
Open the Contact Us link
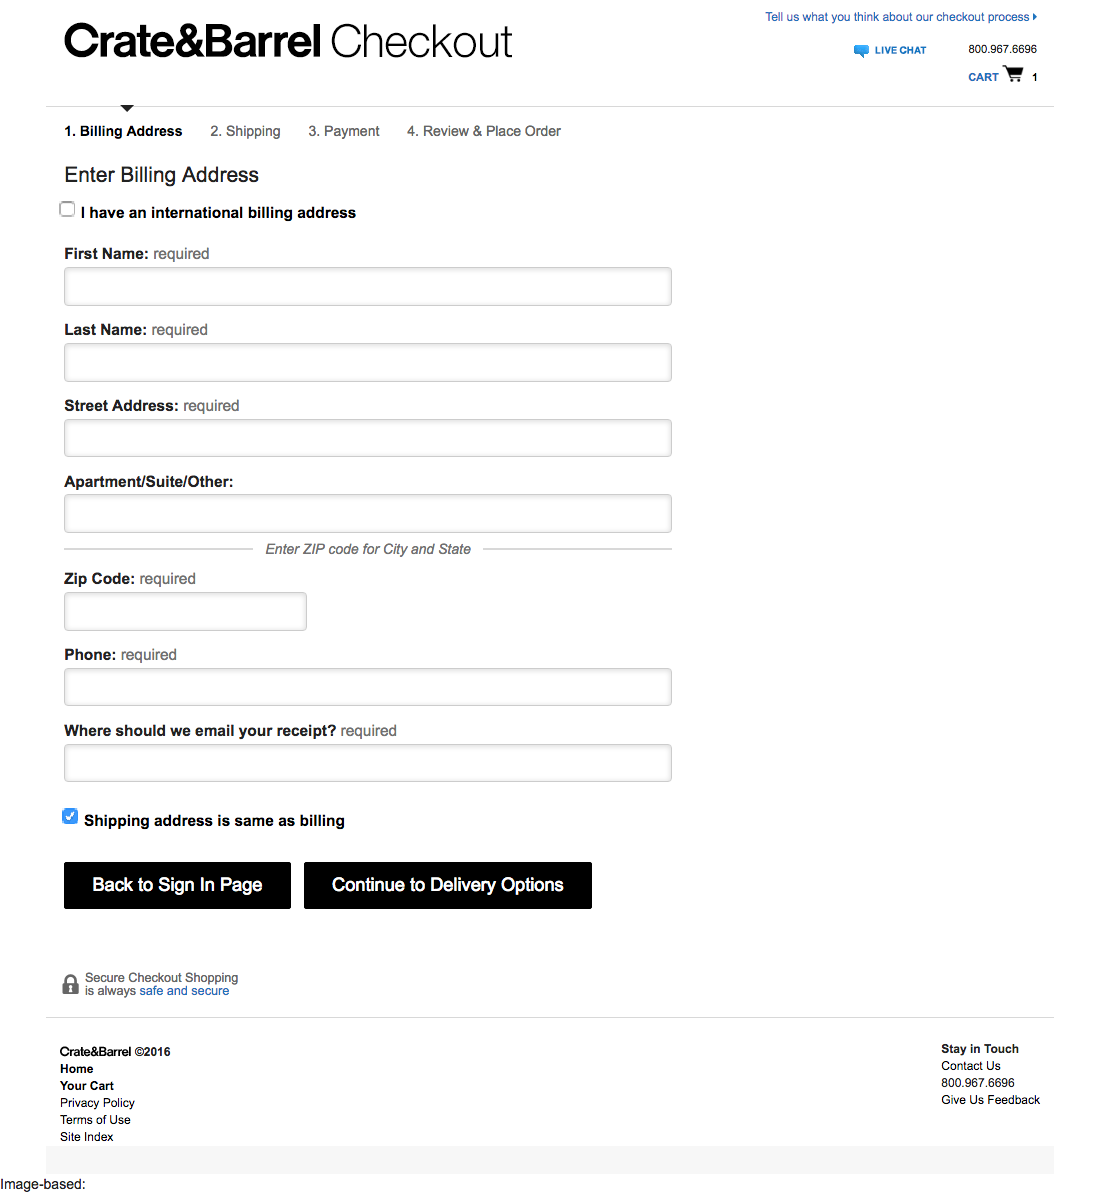(970, 1065)
